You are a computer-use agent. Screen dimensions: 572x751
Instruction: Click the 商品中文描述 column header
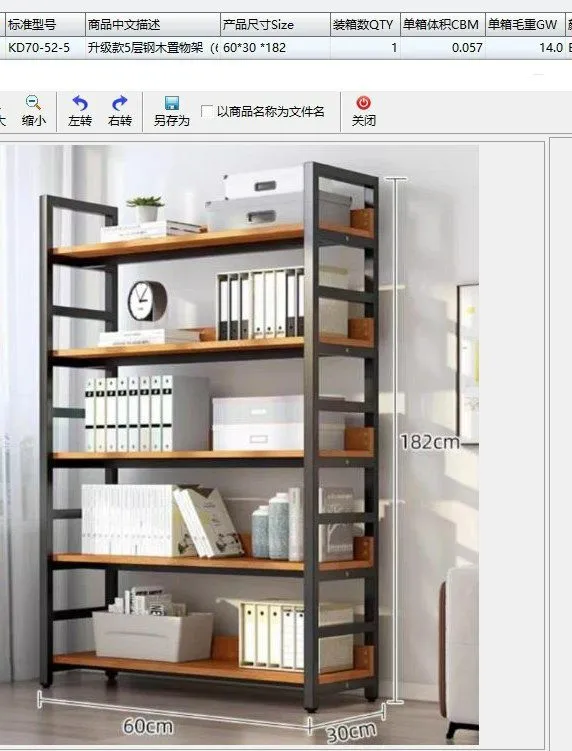[x=152, y=24]
